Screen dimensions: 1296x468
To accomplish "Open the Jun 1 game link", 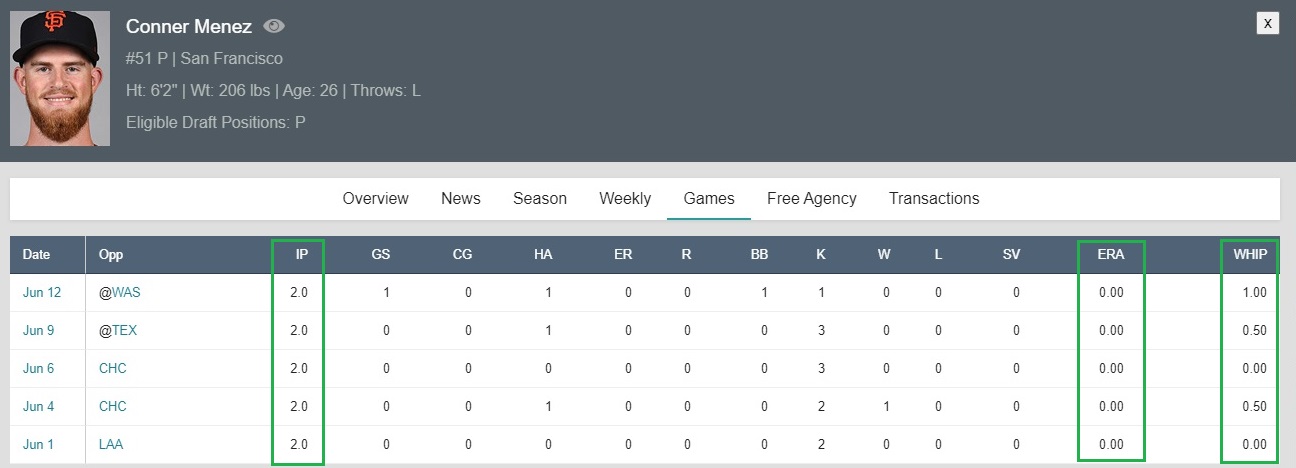I will (x=39, y=445).
